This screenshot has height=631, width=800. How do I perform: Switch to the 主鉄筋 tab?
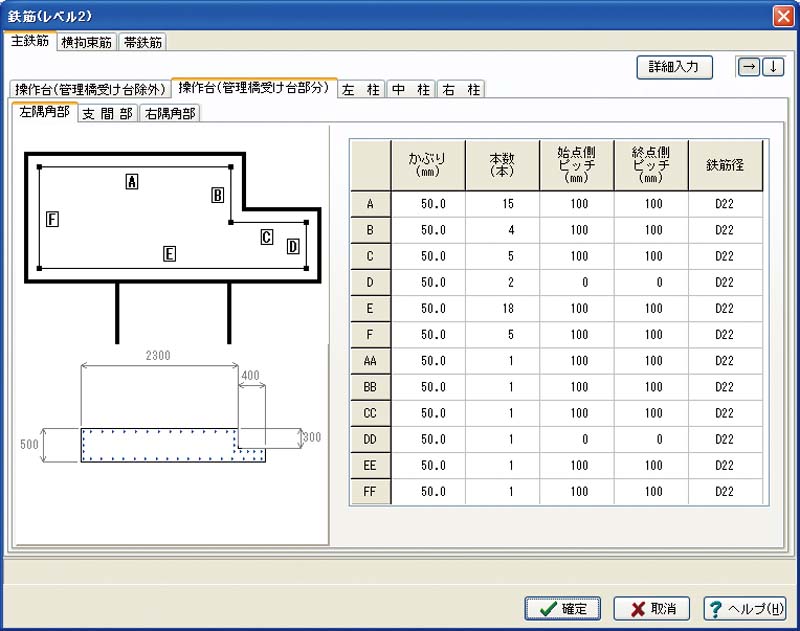click(30, 41)
